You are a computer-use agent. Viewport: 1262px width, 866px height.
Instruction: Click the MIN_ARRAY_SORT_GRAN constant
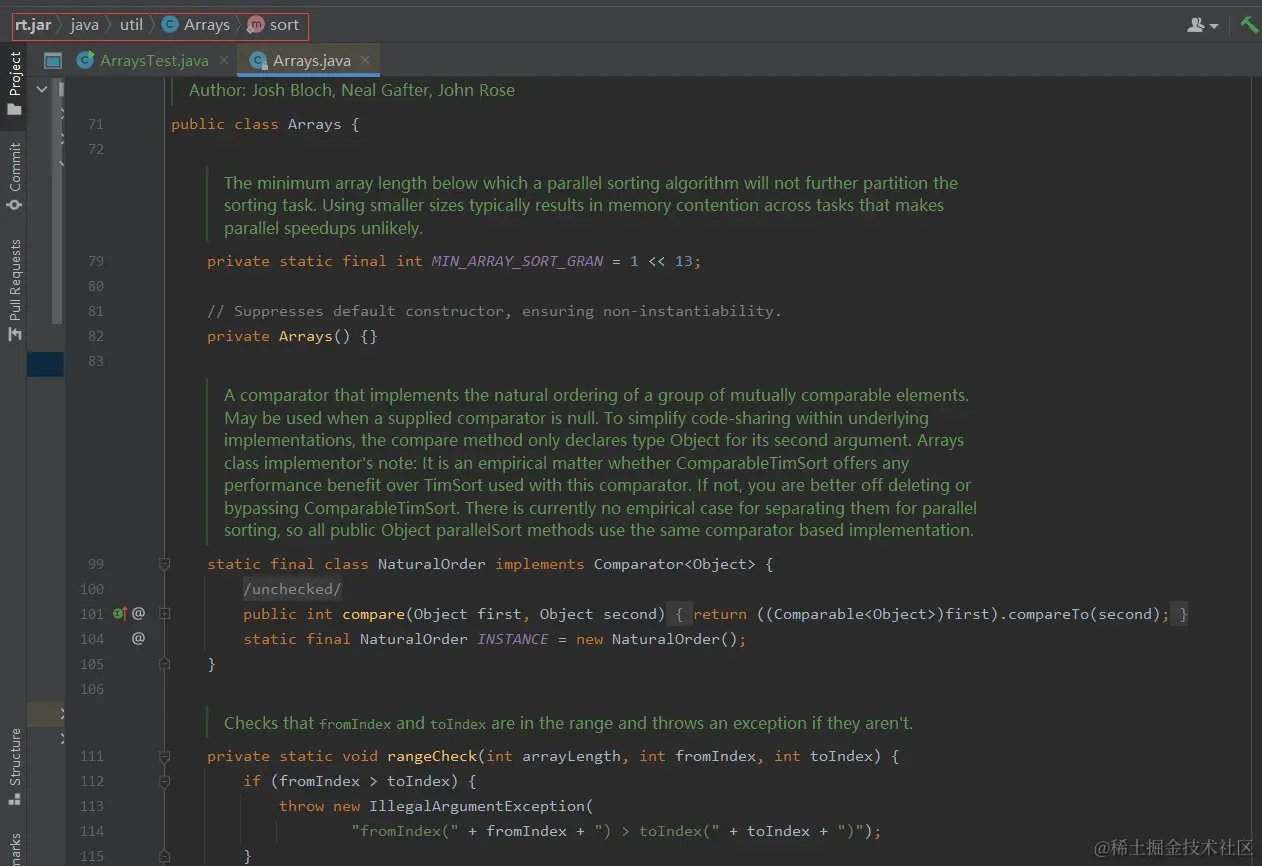tap(517, 261)
